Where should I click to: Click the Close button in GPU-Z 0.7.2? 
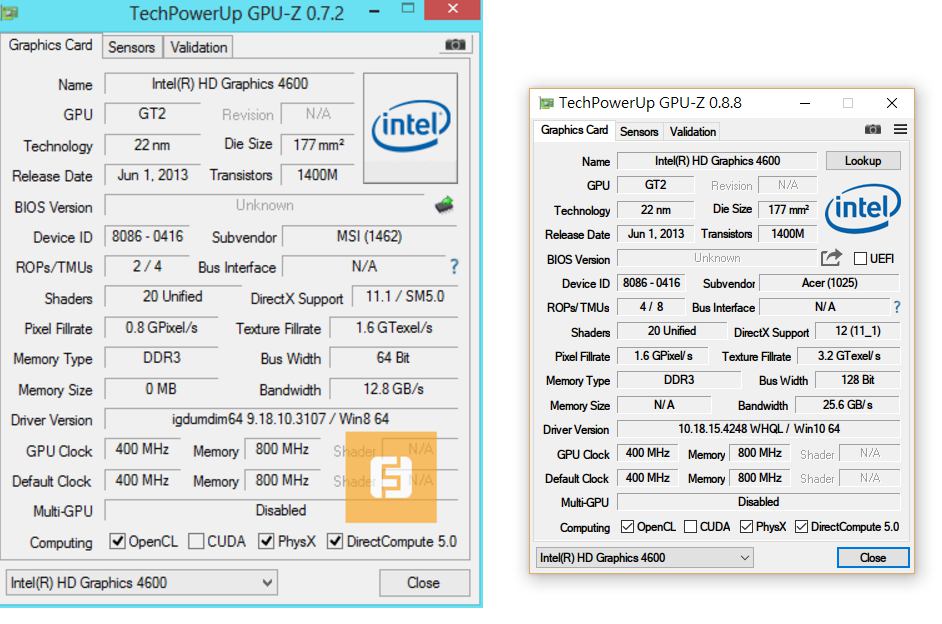tap(424, 583)
